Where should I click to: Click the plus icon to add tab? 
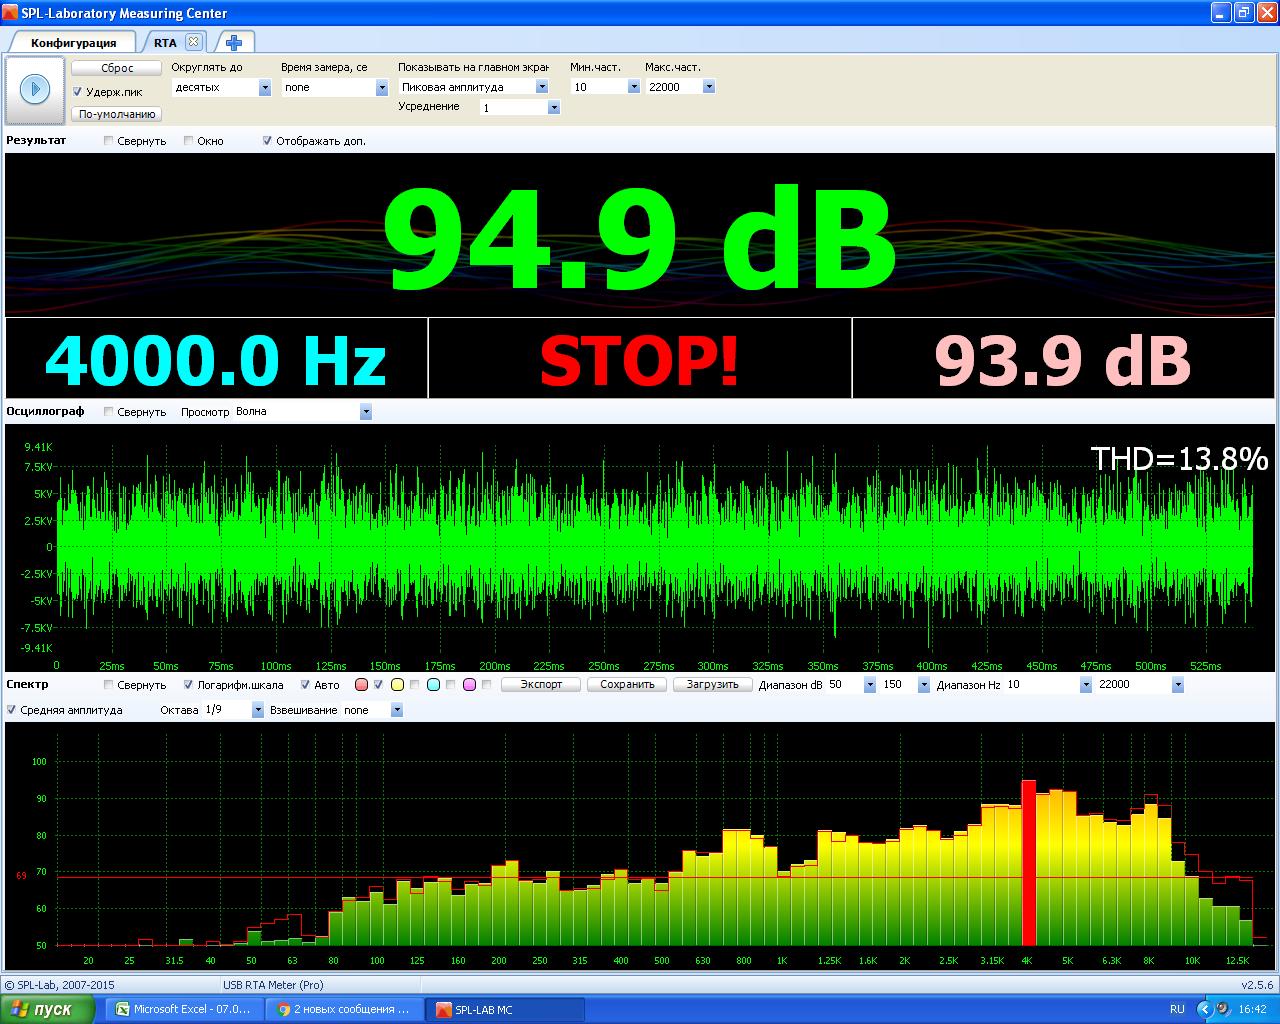coord(234,43)
